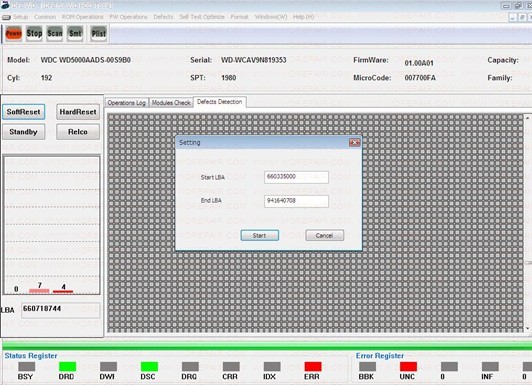This screenshot has width=532, height=385.
Task: Switch to the Operations Log tab
Action: [x=127, y=103]
